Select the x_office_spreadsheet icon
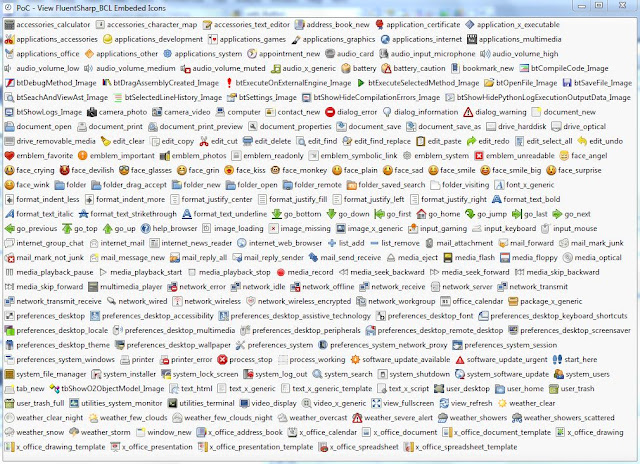 click(323, 447)
